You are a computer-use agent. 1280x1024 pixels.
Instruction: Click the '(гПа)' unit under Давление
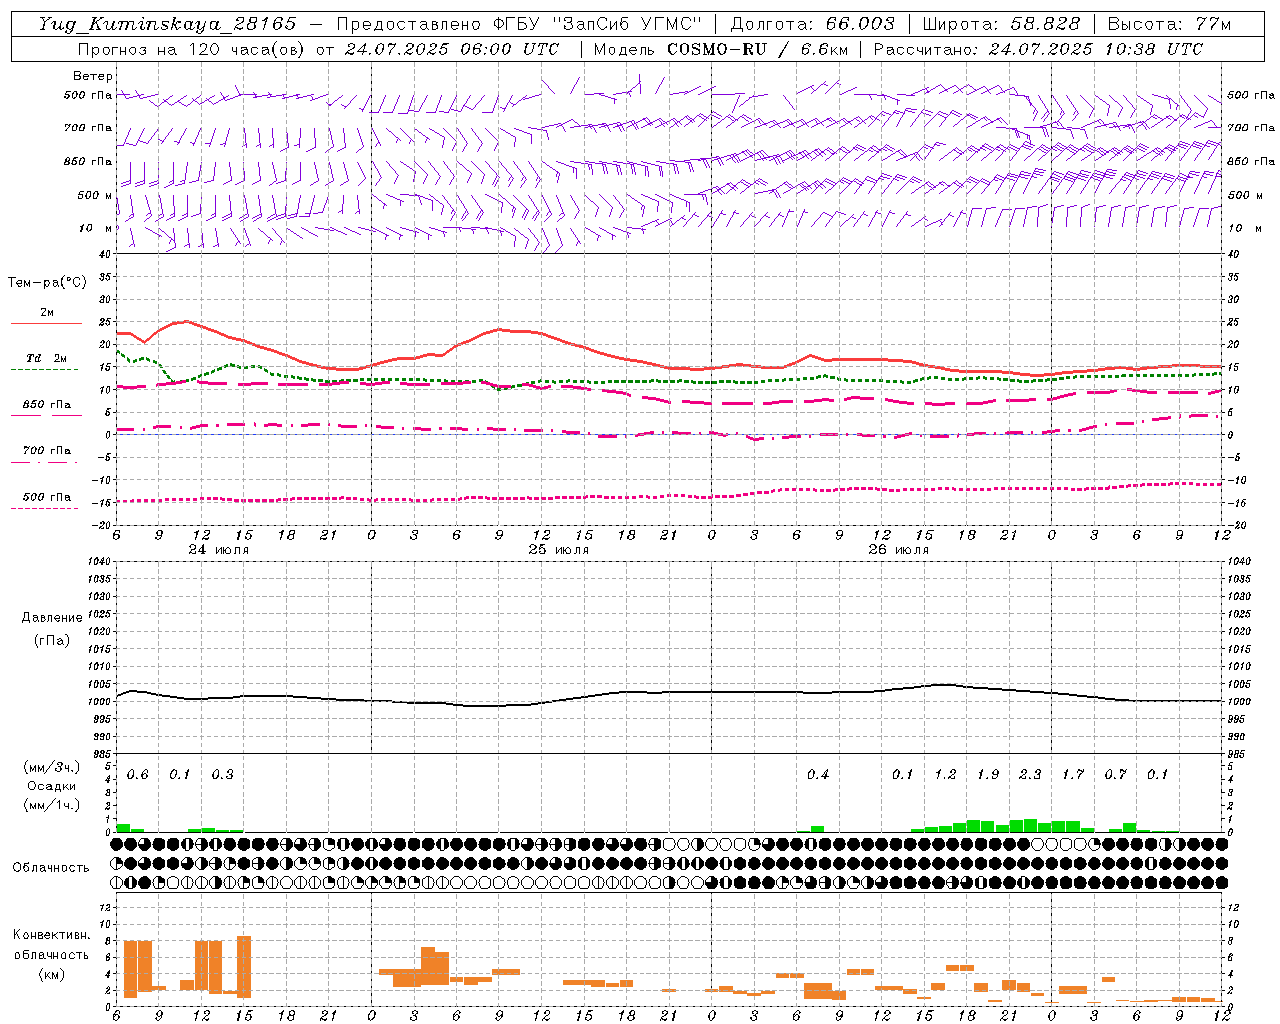pos(52,640)
